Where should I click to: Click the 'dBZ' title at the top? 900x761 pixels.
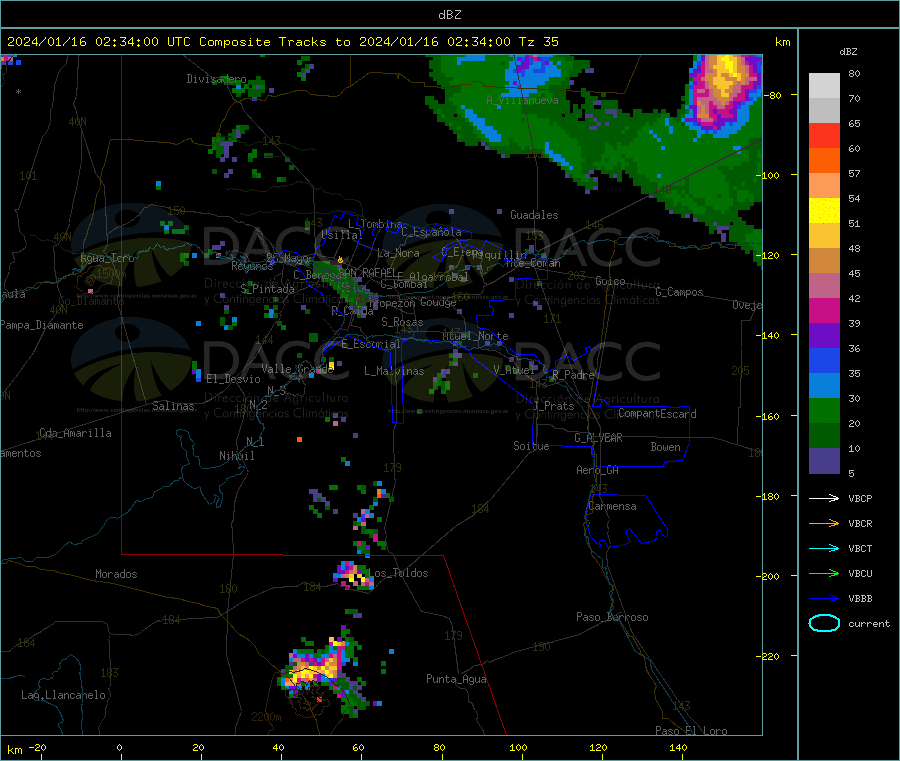pos(449,15)
